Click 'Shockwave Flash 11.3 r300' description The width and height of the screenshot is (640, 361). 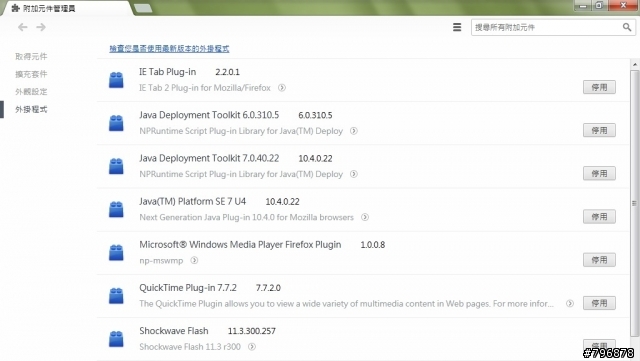tap(190, 347)
